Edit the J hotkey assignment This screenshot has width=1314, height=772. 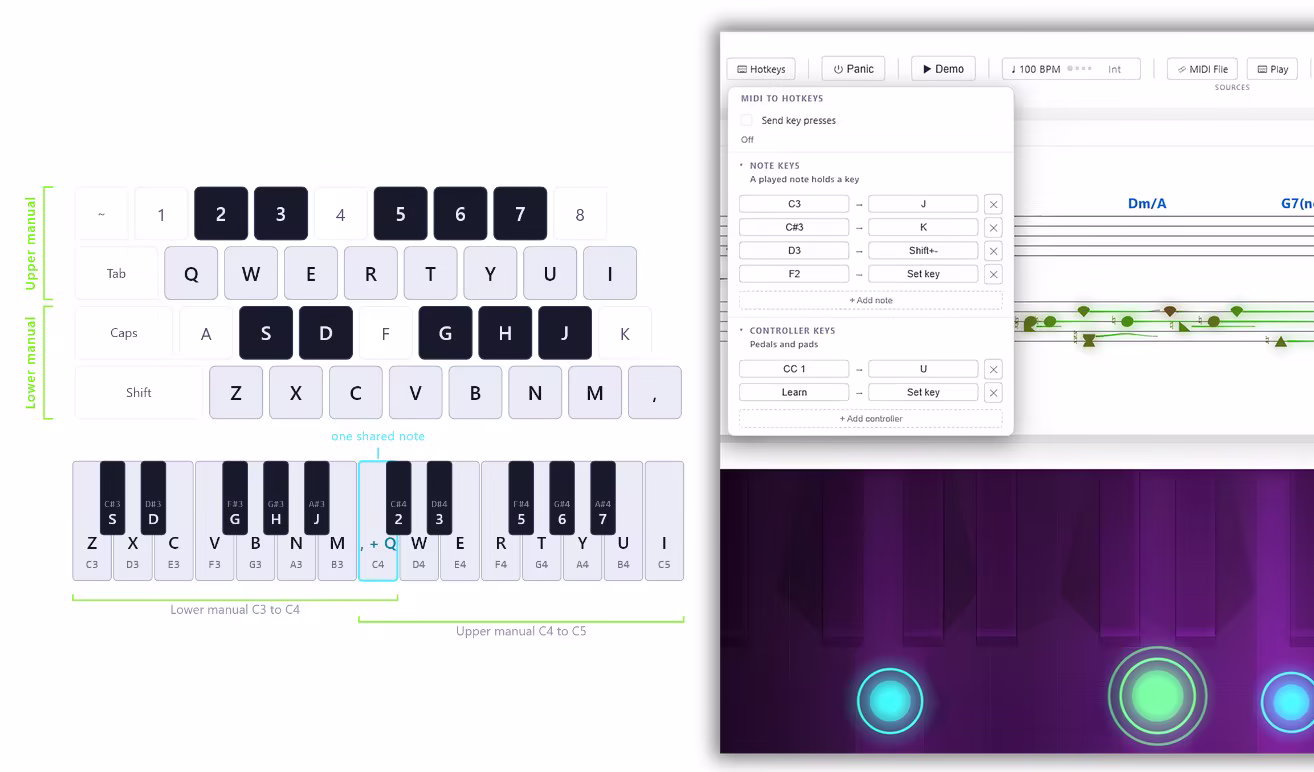pos(923,204)
